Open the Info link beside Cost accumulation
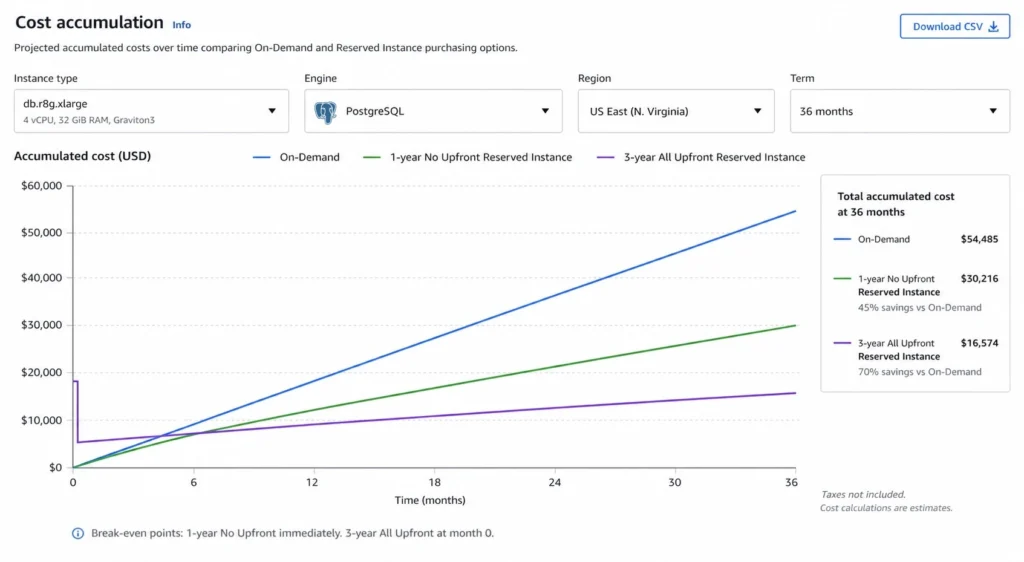The image size is (1024, 562). [x=182, y=25]
